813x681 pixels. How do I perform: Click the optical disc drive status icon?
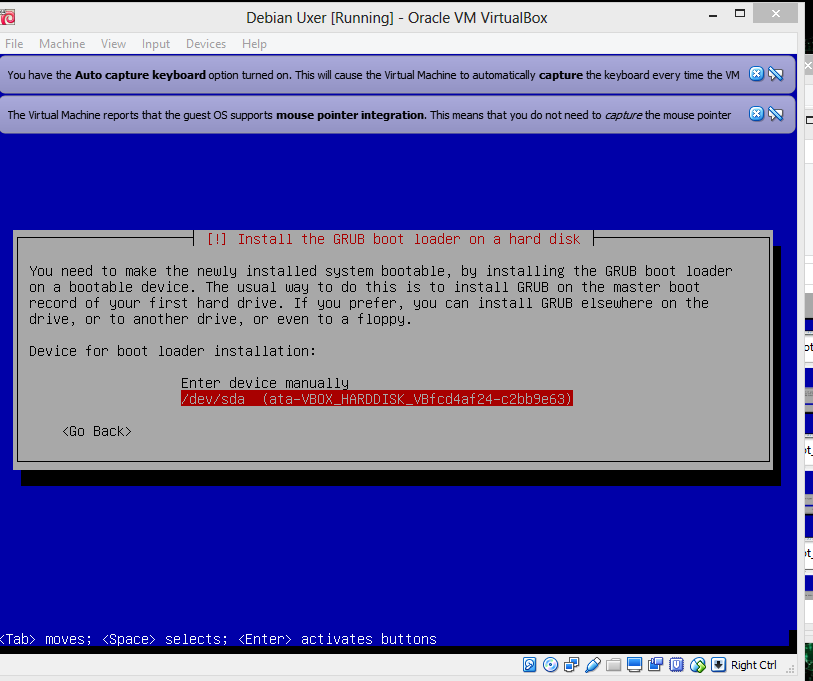coord(550,664)
